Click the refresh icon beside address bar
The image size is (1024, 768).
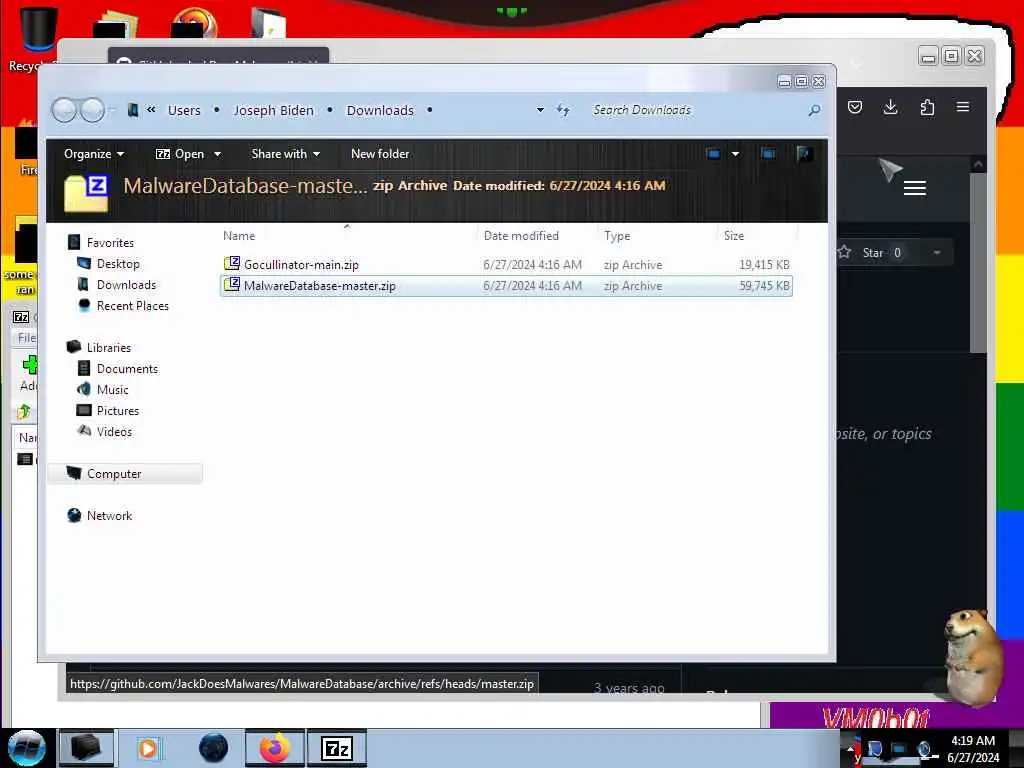[x=563, y=110]
